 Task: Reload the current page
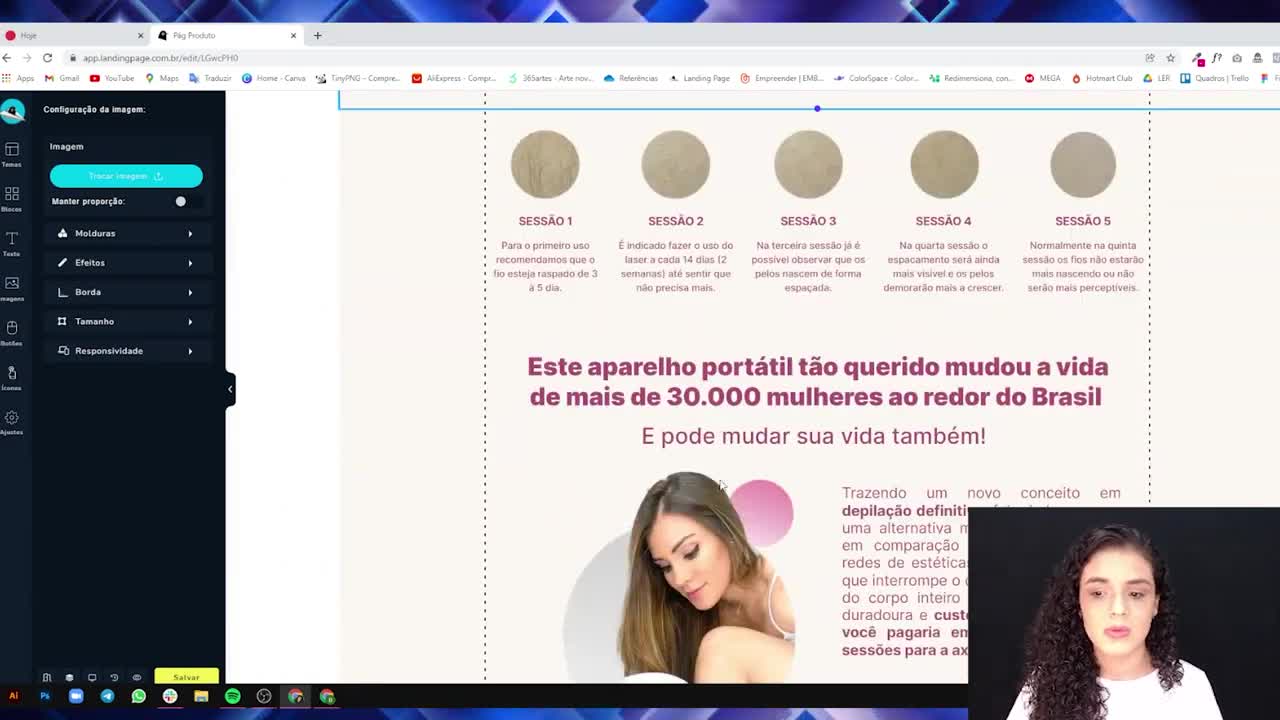pos(47,58)
